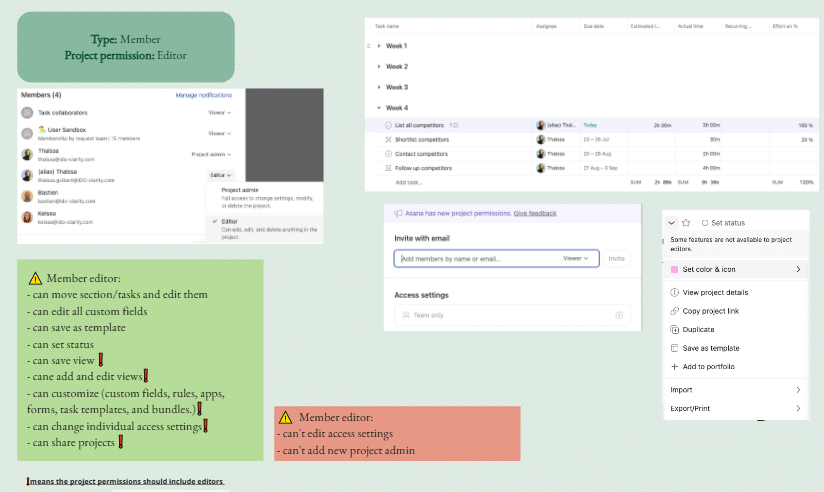Viewport: 824px width, 492px height.
Task: Click the megaphone icon in permissions banner
Action: pos(398,213)
